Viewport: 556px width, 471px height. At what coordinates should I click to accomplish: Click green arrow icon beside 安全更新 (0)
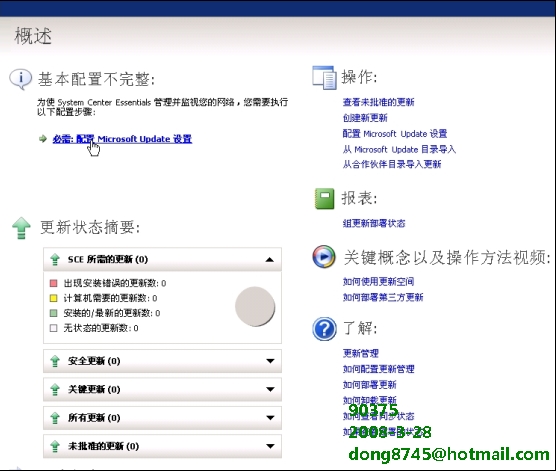55,361
